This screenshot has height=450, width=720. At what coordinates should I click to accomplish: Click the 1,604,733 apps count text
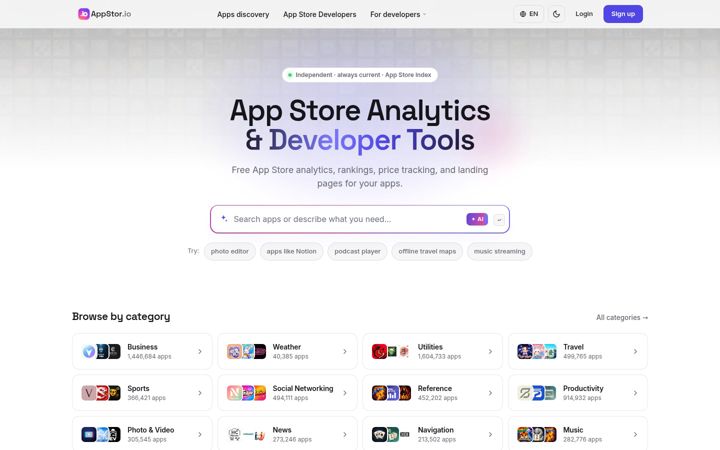[x=439, y=357]
